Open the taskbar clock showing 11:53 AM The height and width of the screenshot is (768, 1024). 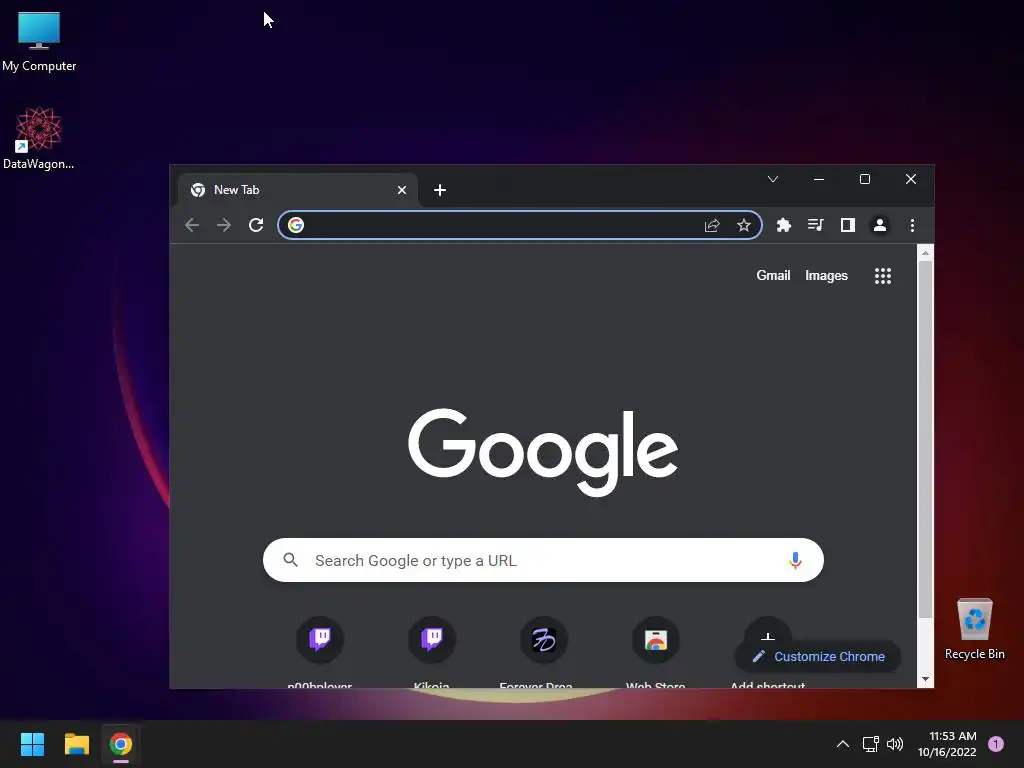tap(948, 744)
